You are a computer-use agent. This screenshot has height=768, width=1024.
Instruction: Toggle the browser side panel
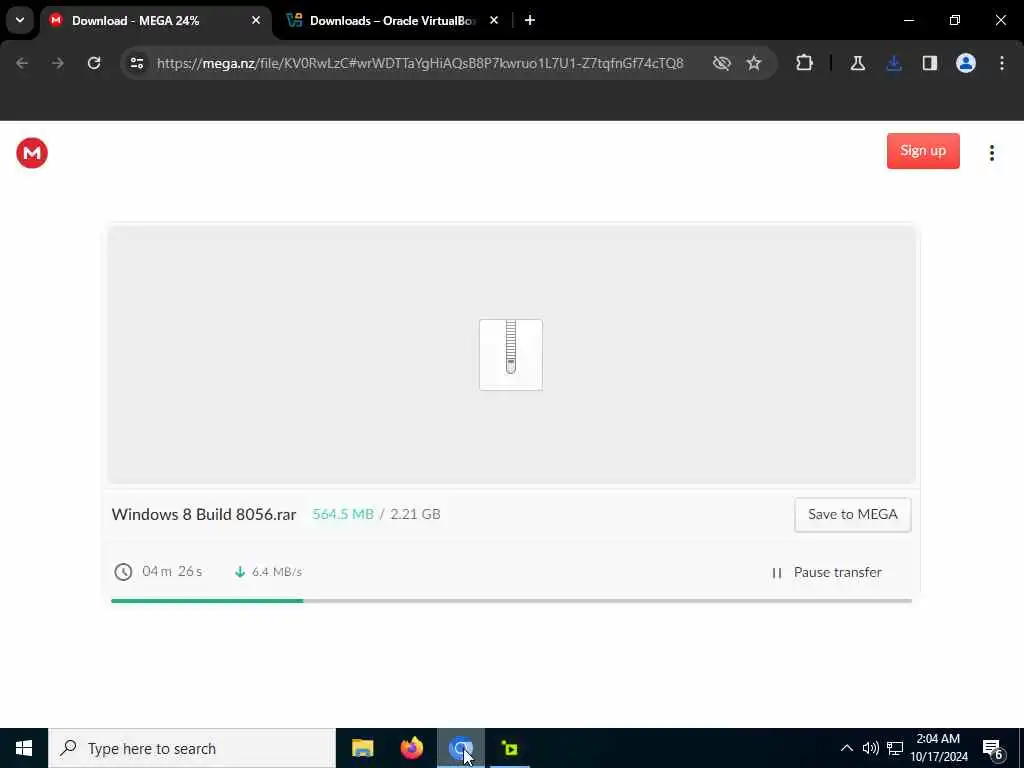pyautogui.click(x=930, y=63)
